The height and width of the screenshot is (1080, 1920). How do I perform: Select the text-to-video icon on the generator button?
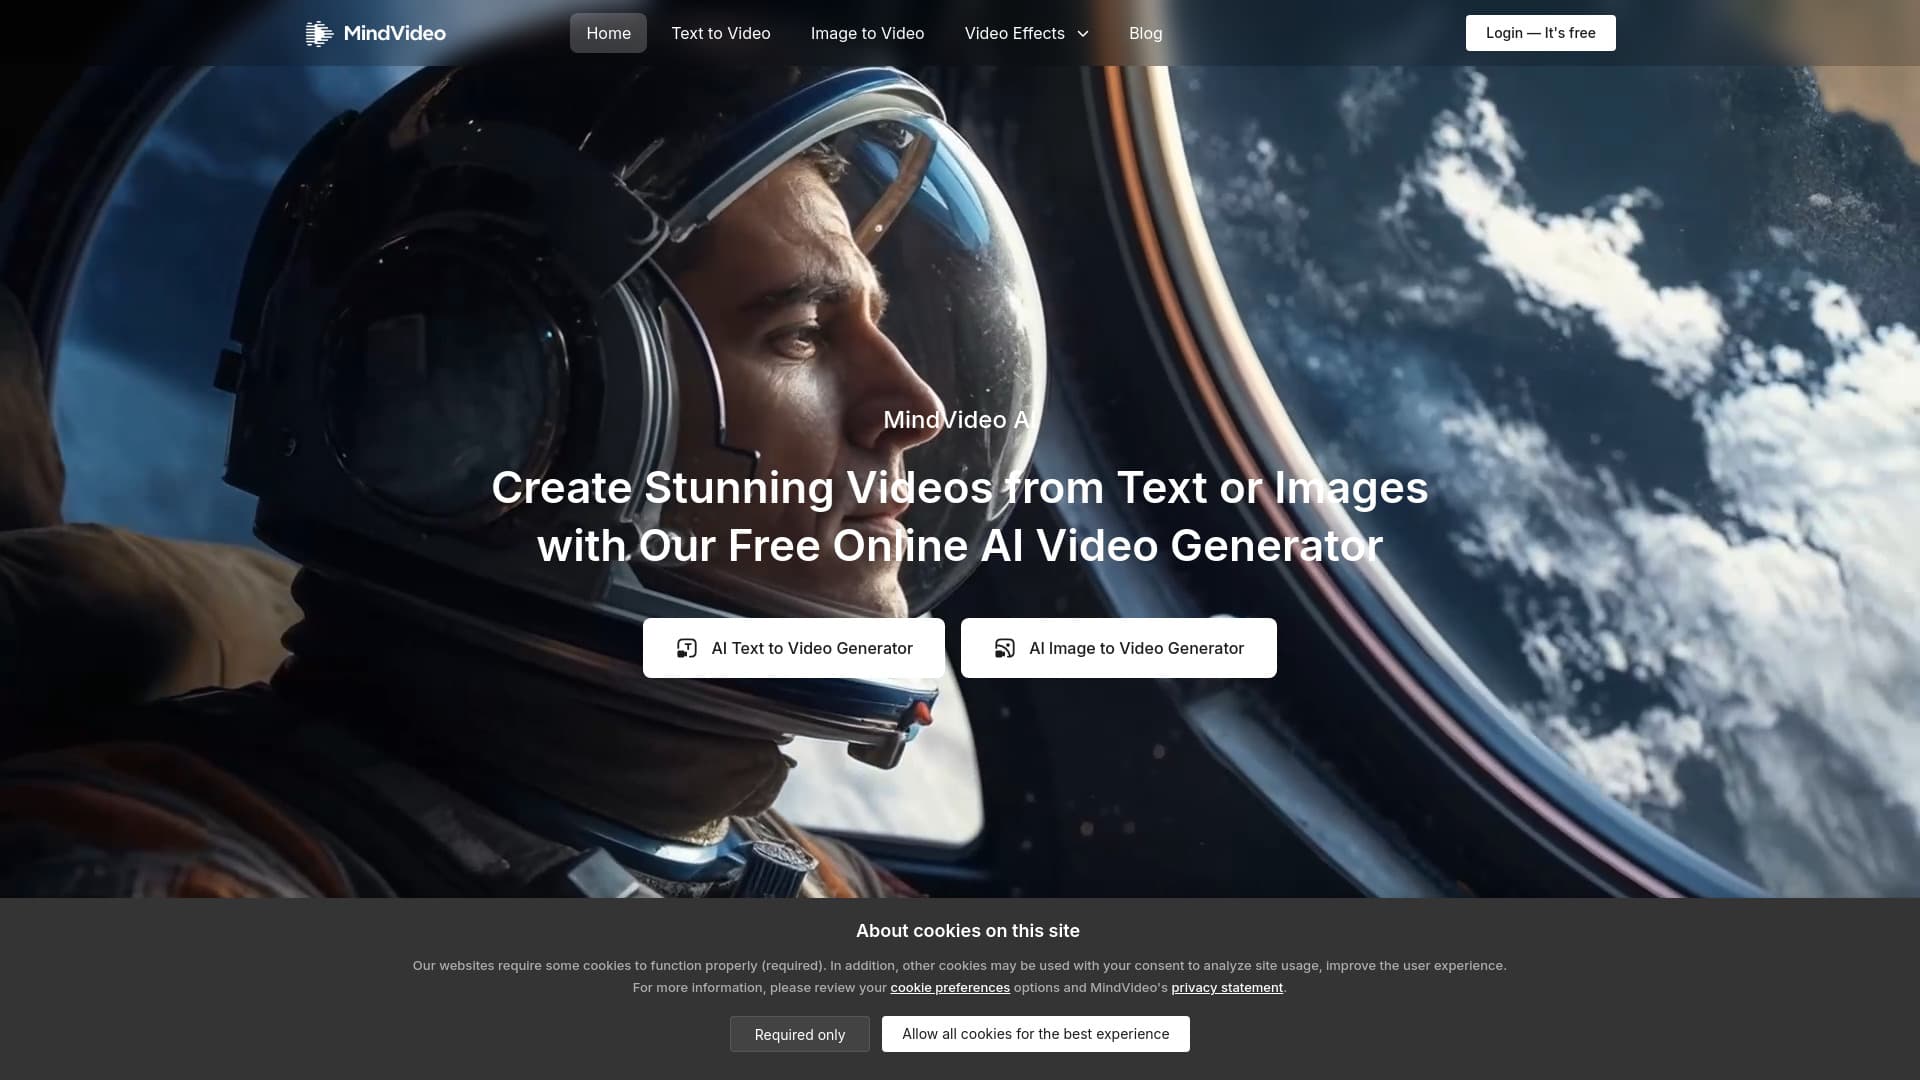pyautogui.click(x=686, y=648)
